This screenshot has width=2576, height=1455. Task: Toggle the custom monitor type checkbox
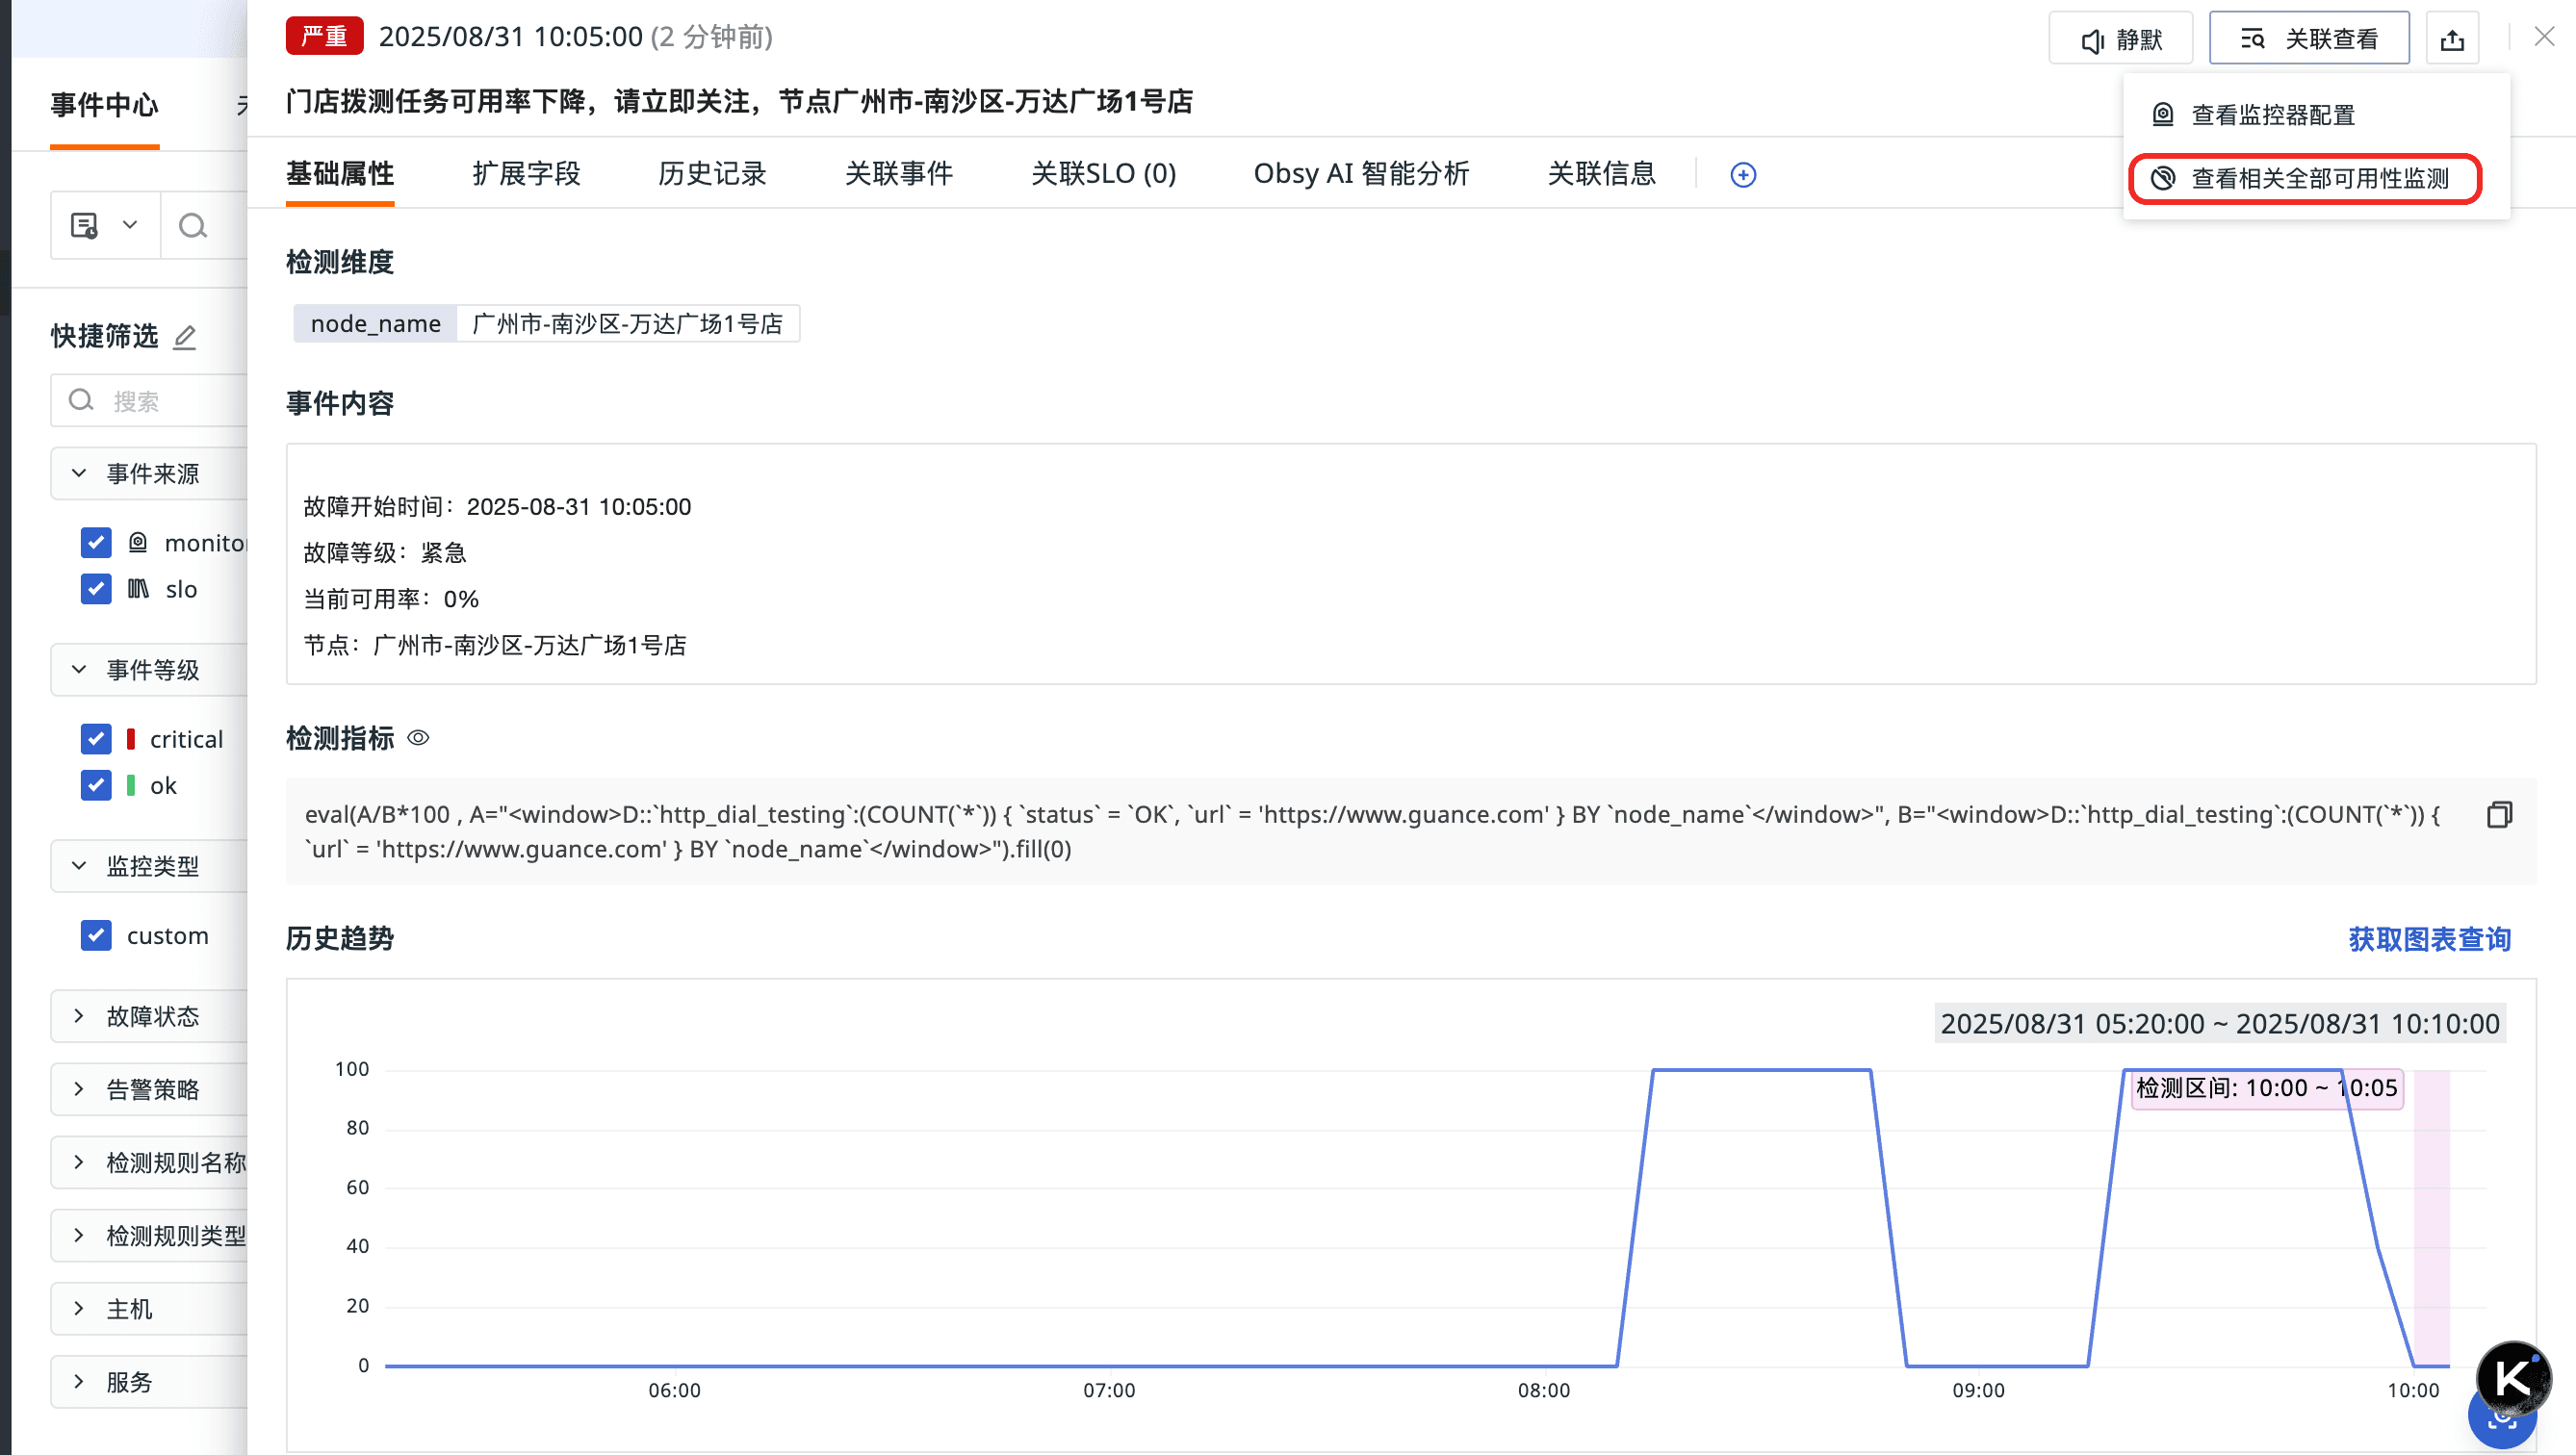(x=96, y=936)
